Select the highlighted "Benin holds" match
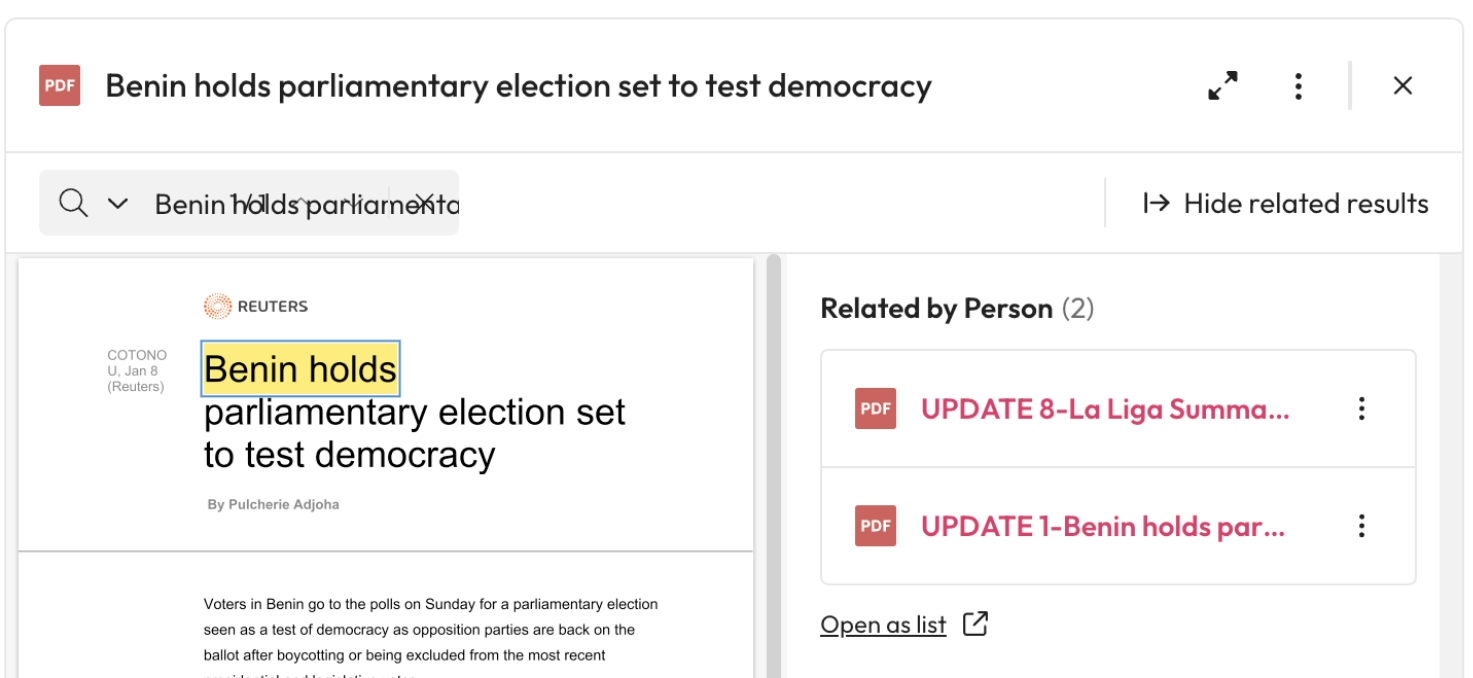The image size is (1473, 678). point(300,369)
